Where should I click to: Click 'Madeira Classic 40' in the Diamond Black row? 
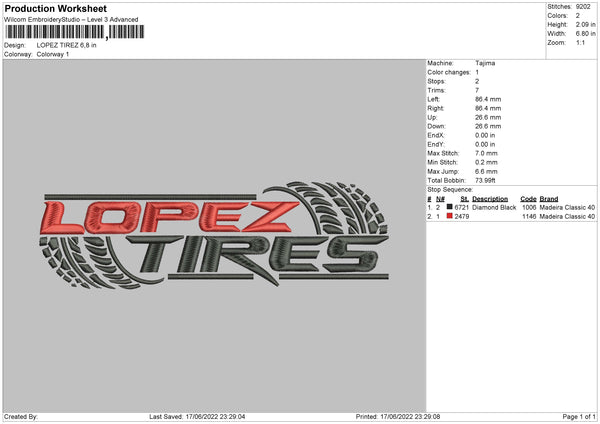[567, 207]
